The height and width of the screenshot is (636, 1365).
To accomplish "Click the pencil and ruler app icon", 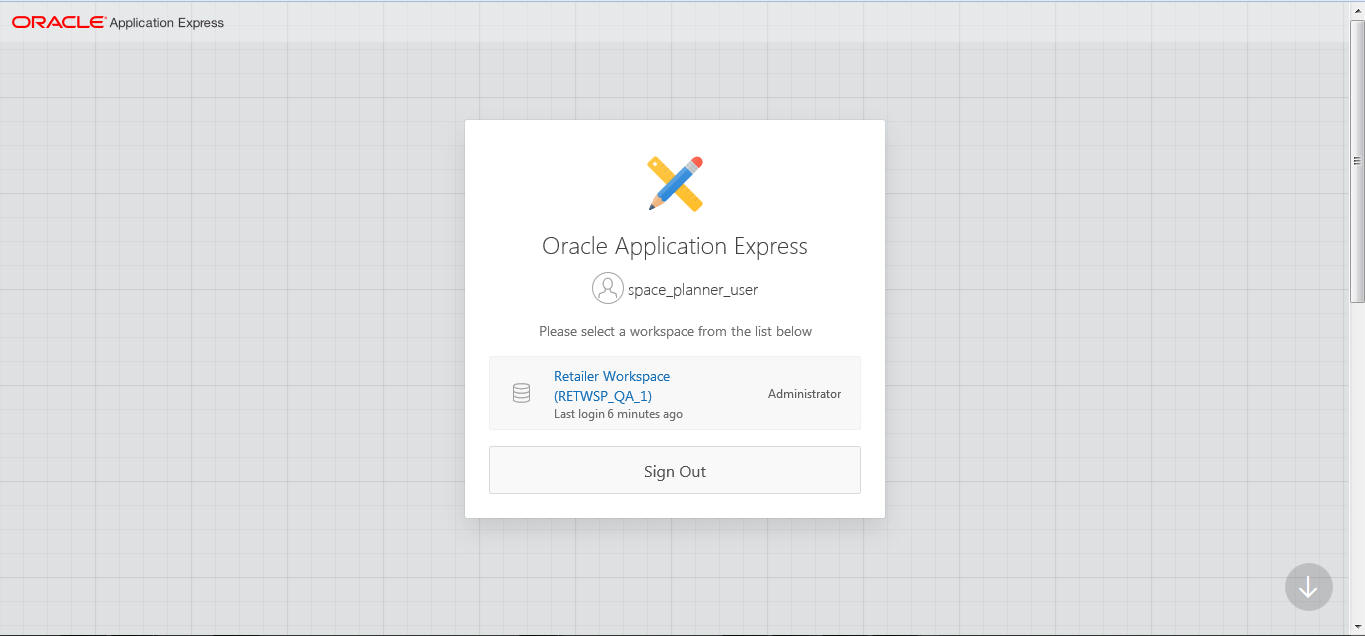I will pyautogui.click(x=675, y=184).
